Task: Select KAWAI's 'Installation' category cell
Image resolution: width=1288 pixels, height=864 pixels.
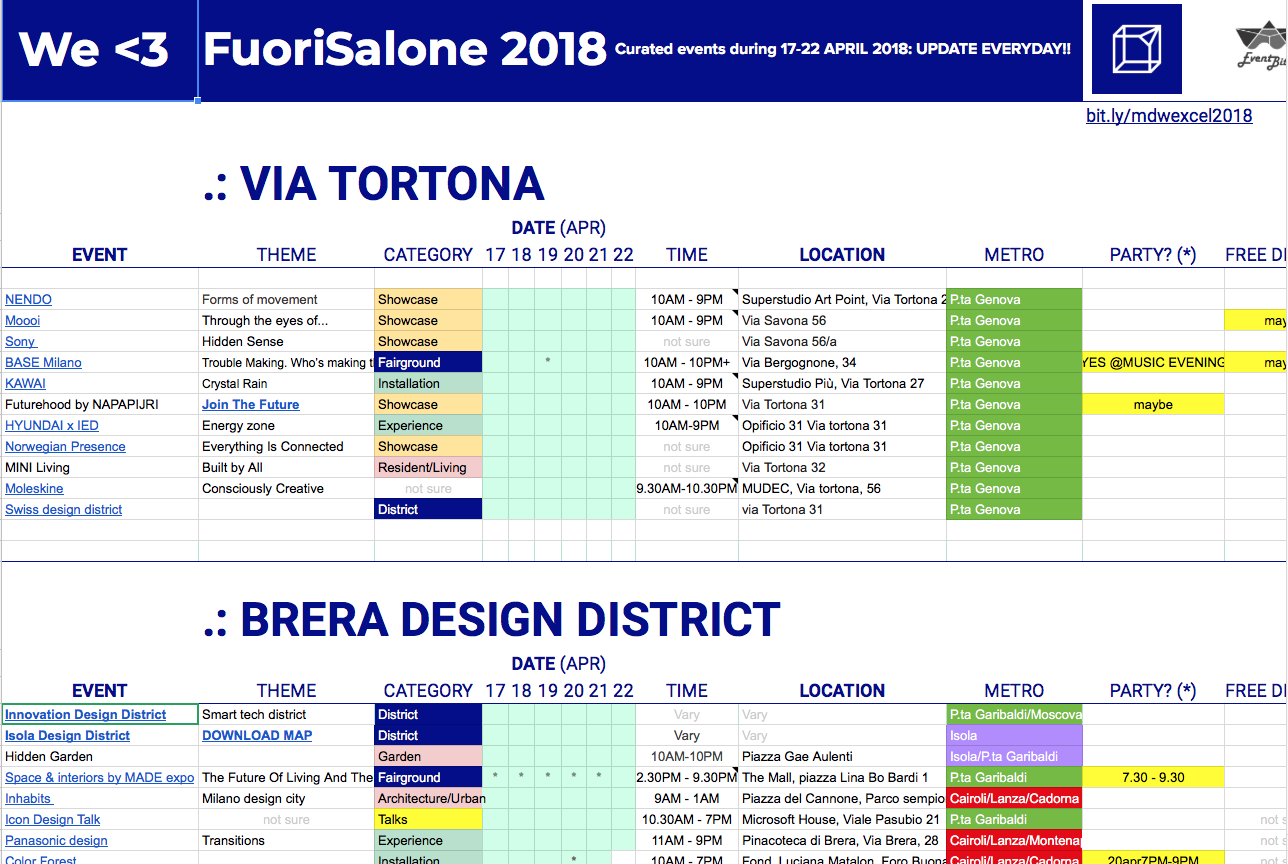Action: 428,383
